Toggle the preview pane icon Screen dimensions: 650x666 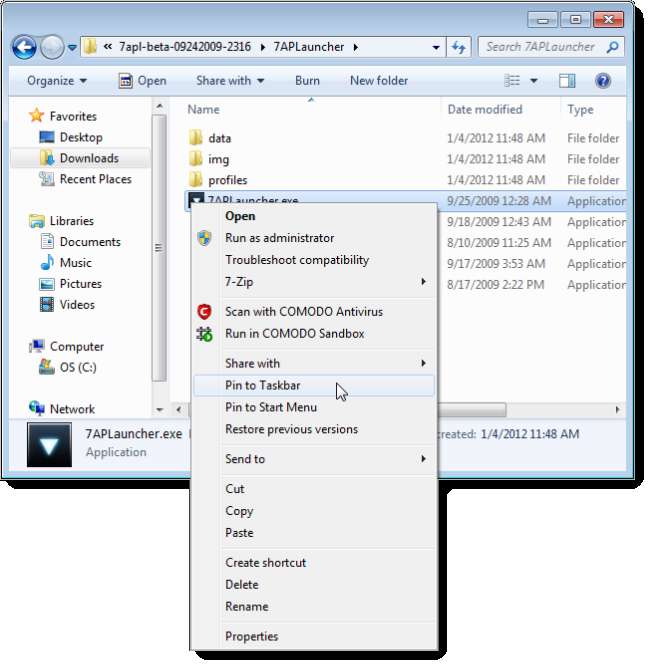pos(567,81)
